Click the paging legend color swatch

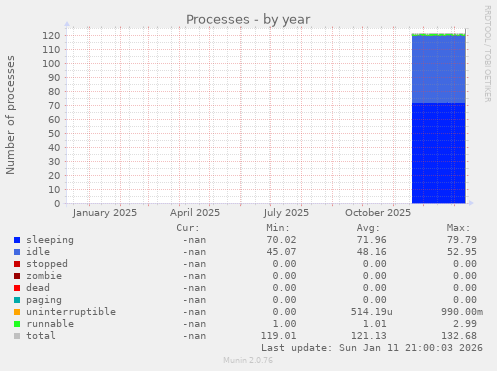(x=17, y=300)
